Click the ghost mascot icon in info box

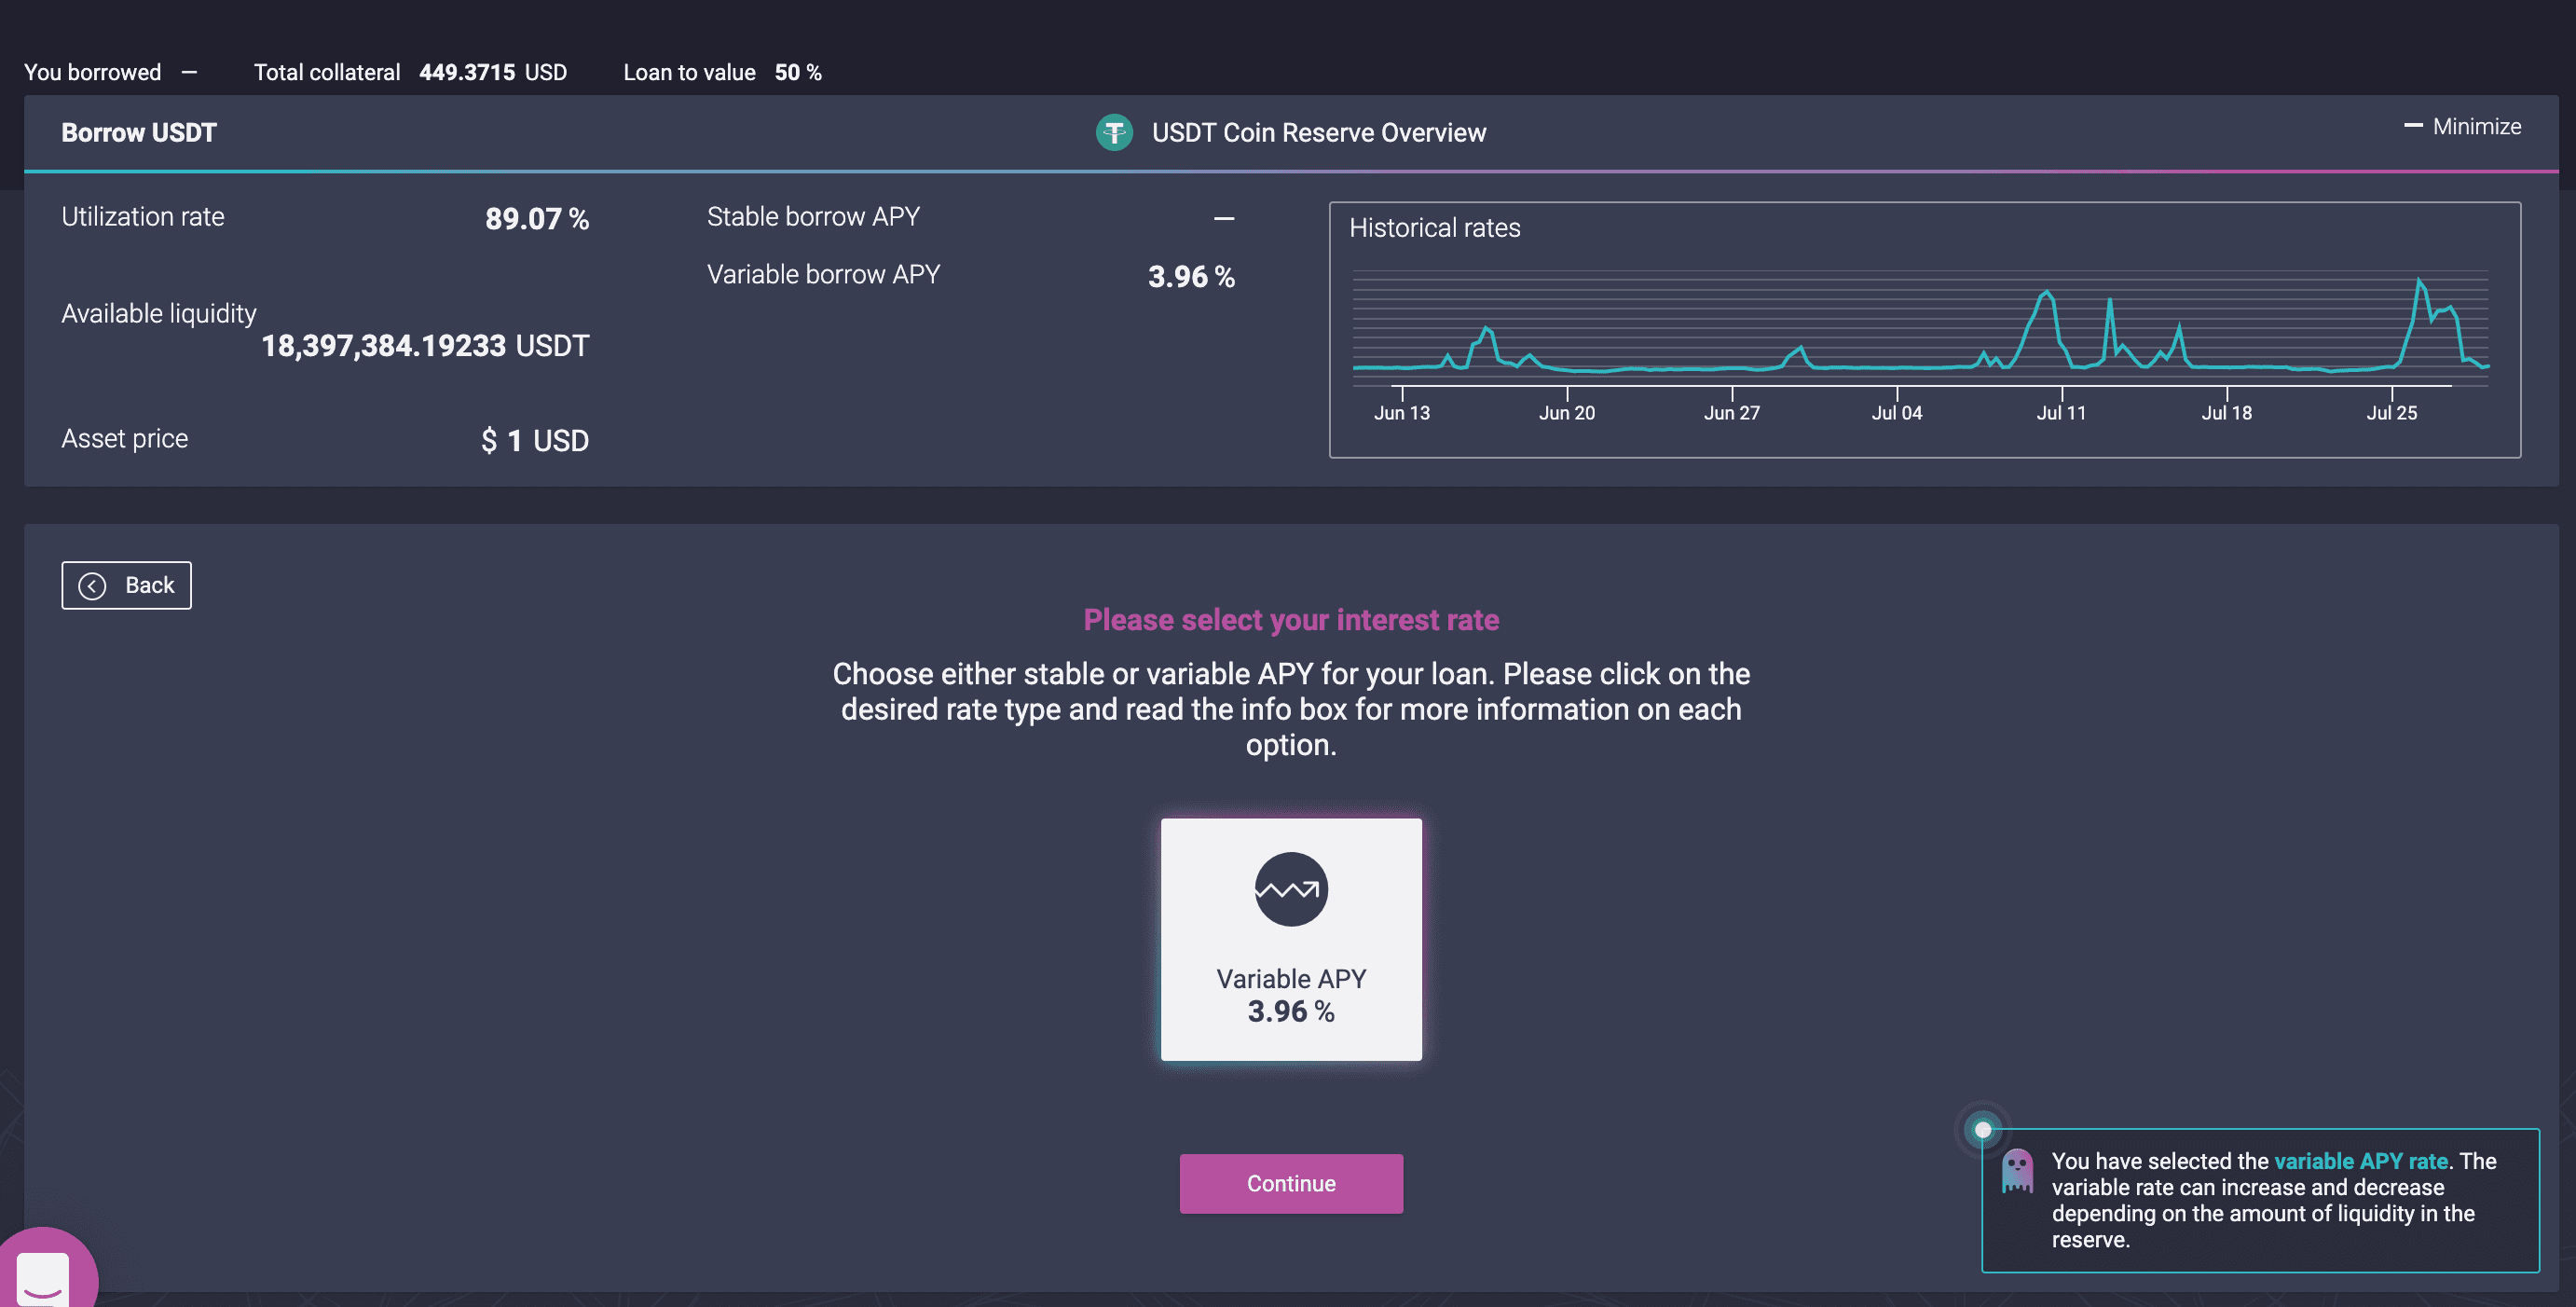click(x=2017, y=1170)
